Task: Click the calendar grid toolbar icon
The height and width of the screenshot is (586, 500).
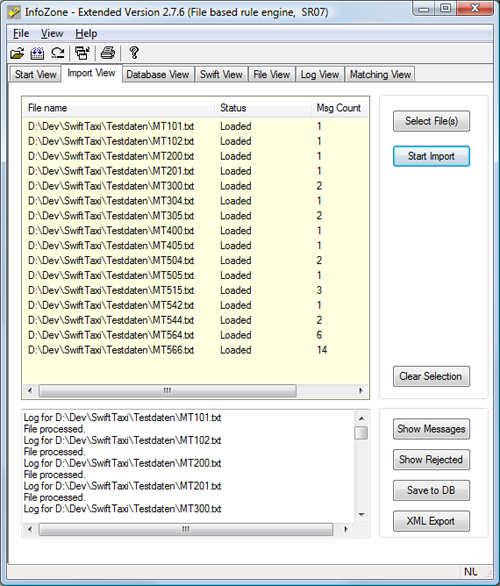Action: [x=37, y=53]
